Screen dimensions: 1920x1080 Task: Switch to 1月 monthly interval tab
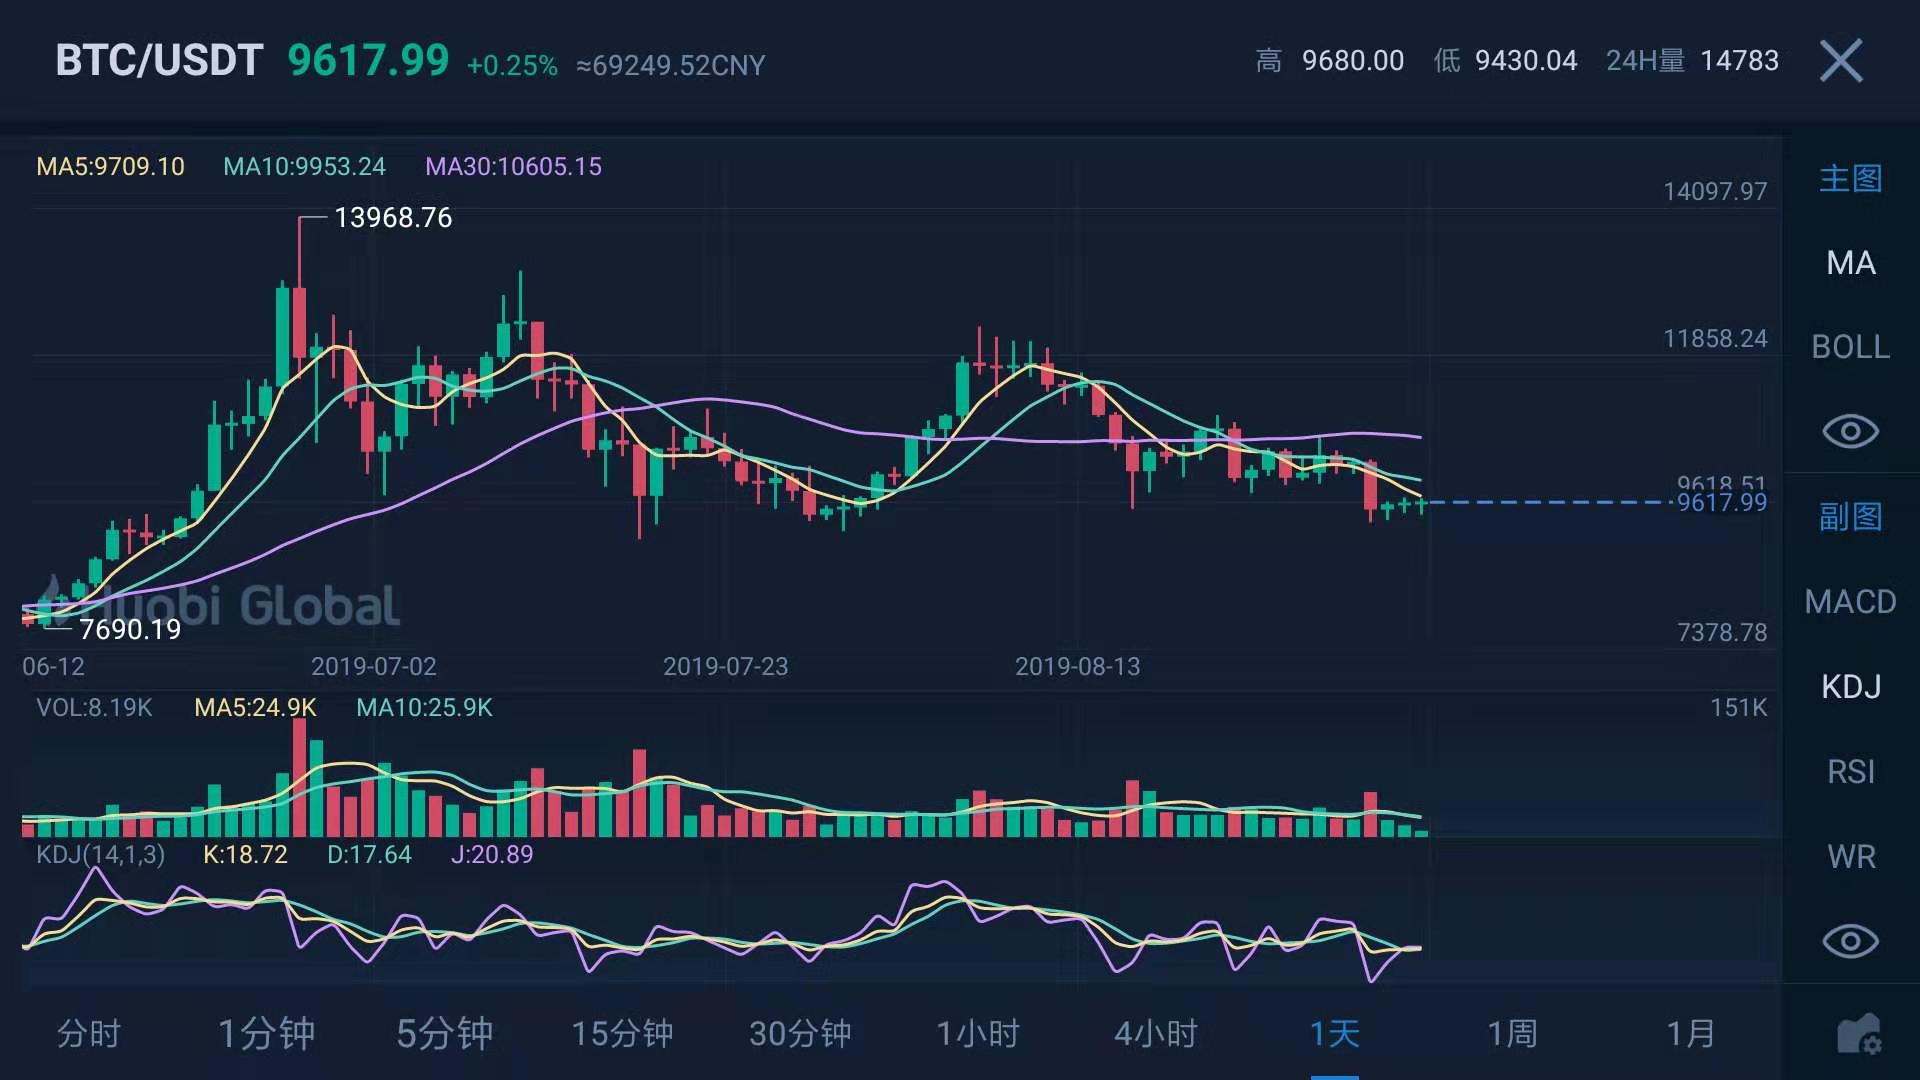(1690, 1033)
